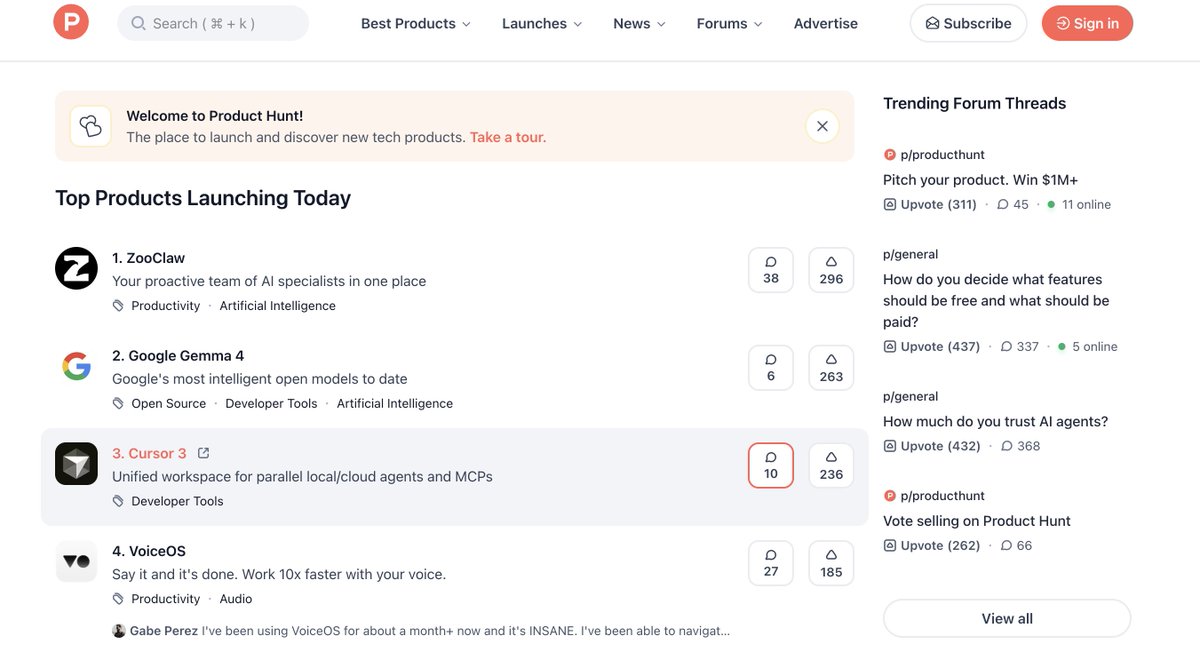Toggle upvote on VoiceOS
This screenshot has width=1200, height=652.
click(x=831, y=563)
